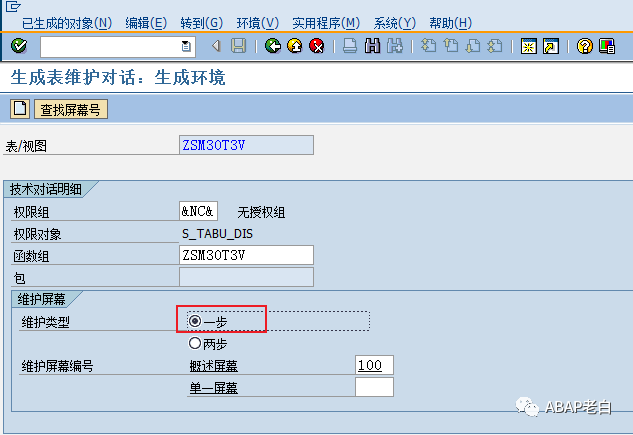Viewport: 633px width, 435px height.
Task: Click the First Page icon
Action: pos(428,46)
